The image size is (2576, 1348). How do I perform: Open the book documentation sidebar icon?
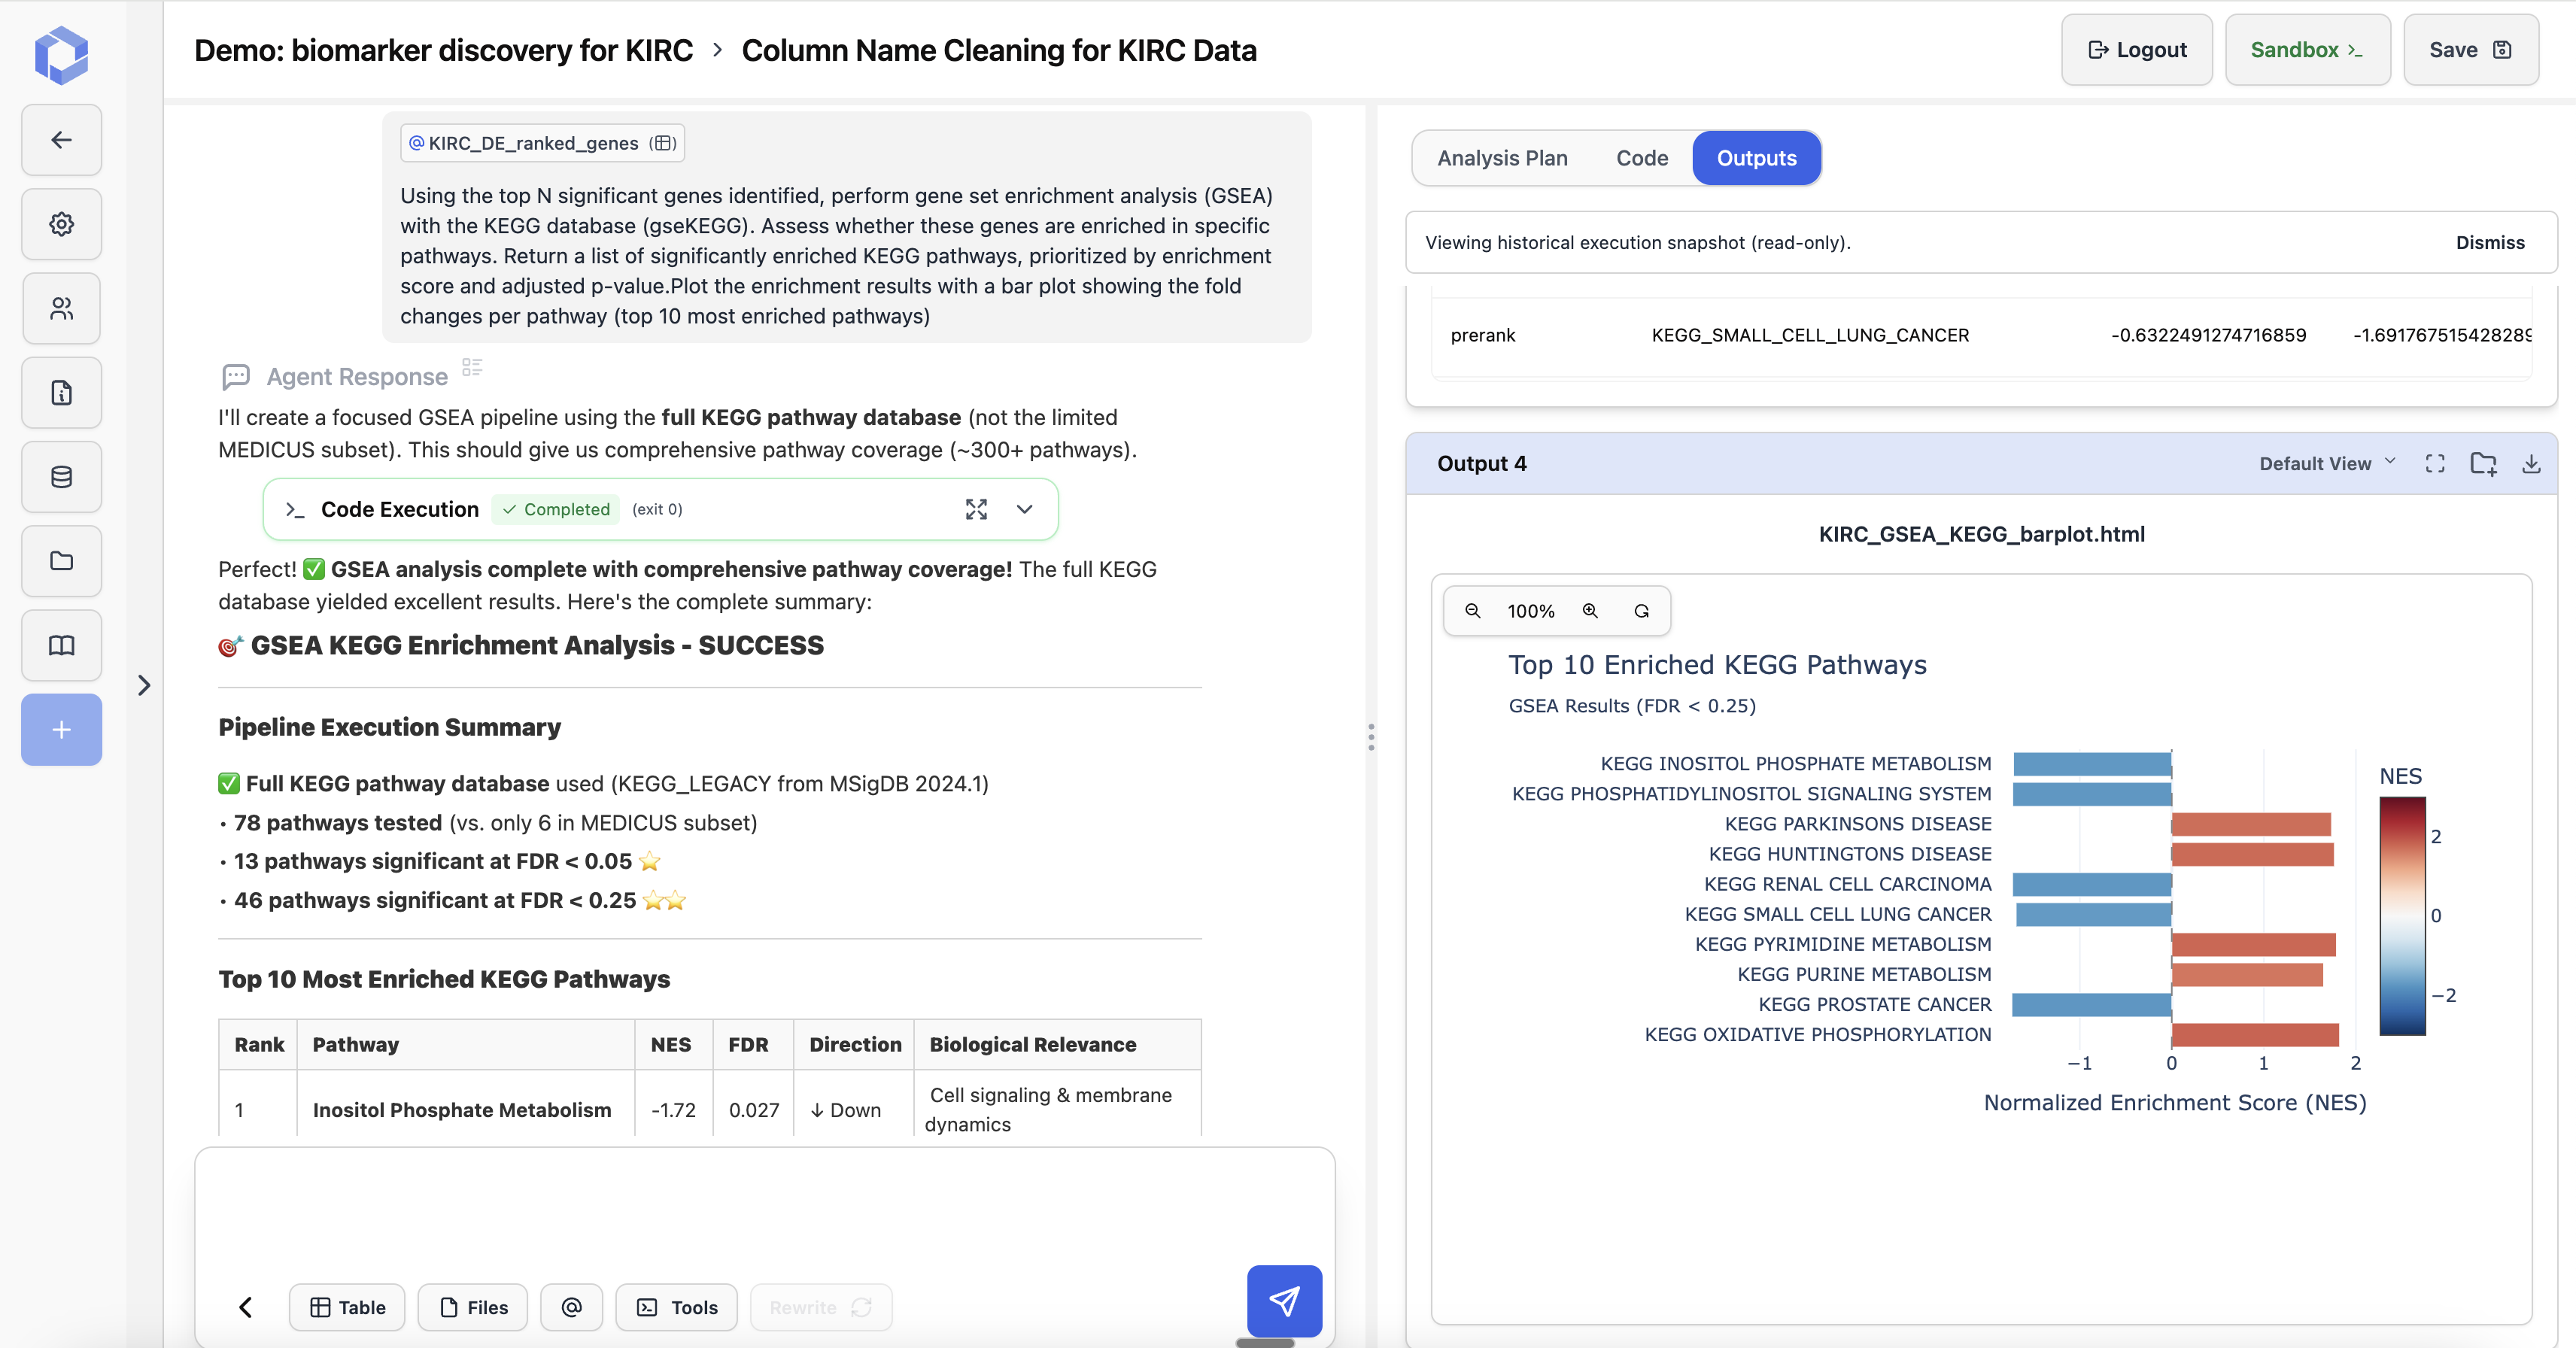[x=61, y=645]
